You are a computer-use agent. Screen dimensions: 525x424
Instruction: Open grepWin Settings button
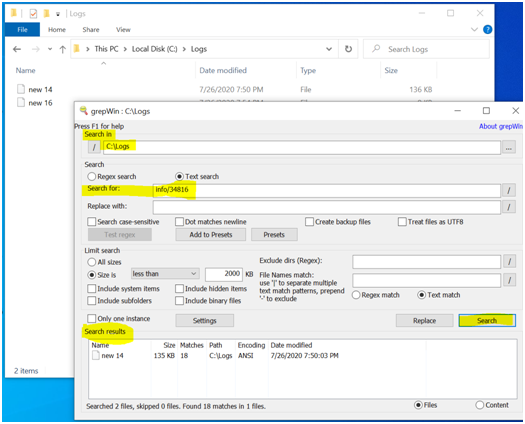pyautogui.click(x=205, y=321)
